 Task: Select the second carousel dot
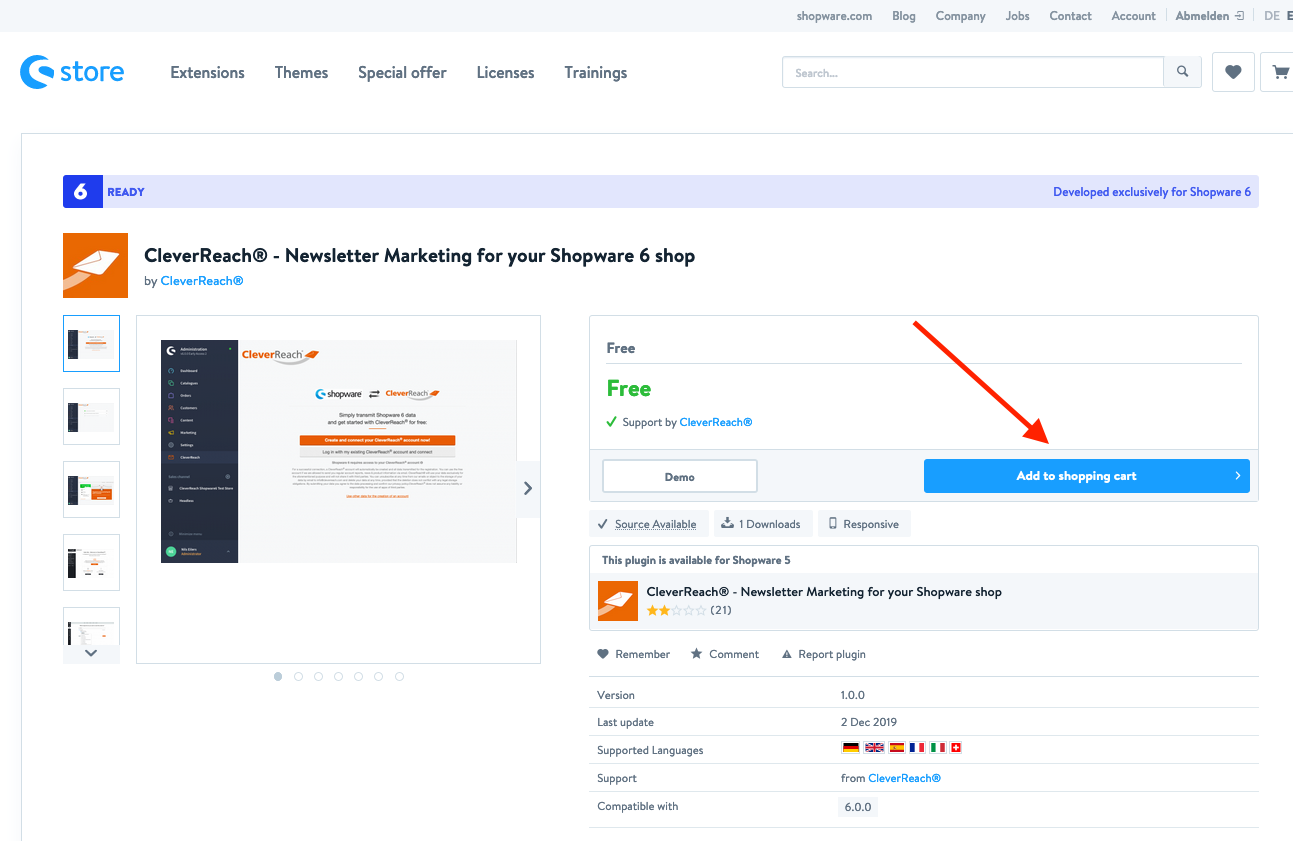[x=298, y=677]
